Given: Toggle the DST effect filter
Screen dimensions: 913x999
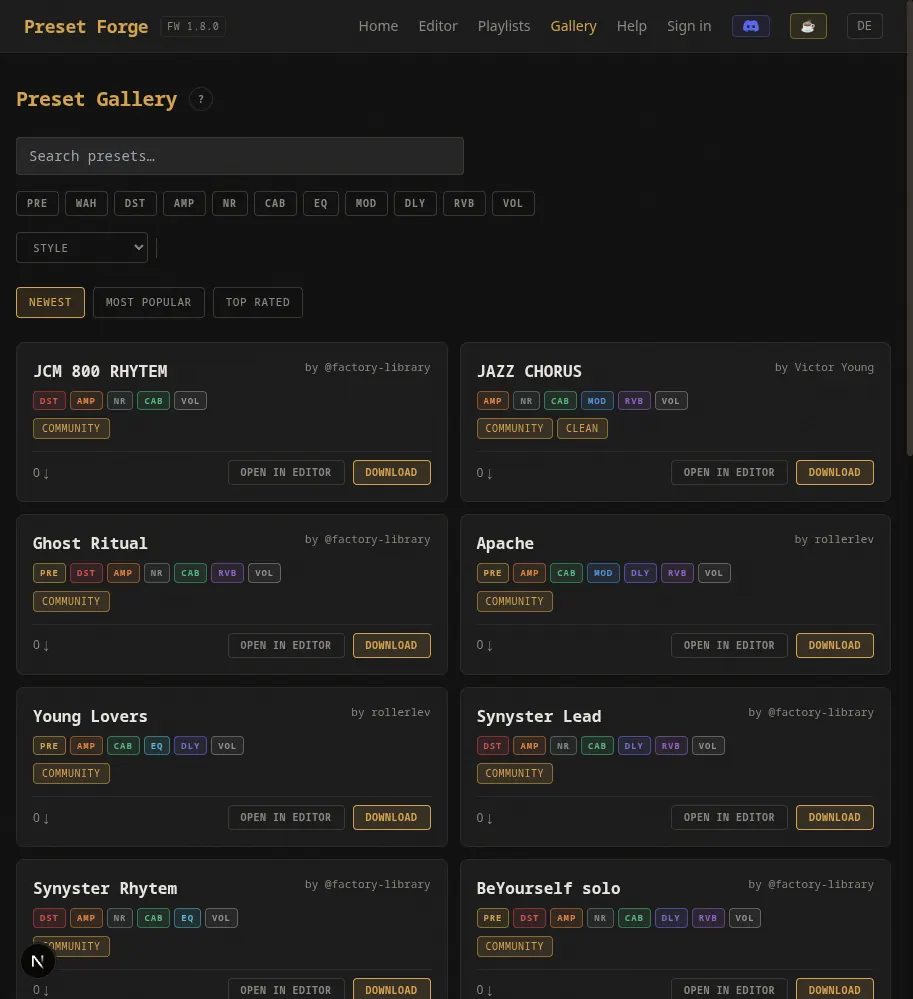Looking at the screenshot, I should tap(135, 203).
